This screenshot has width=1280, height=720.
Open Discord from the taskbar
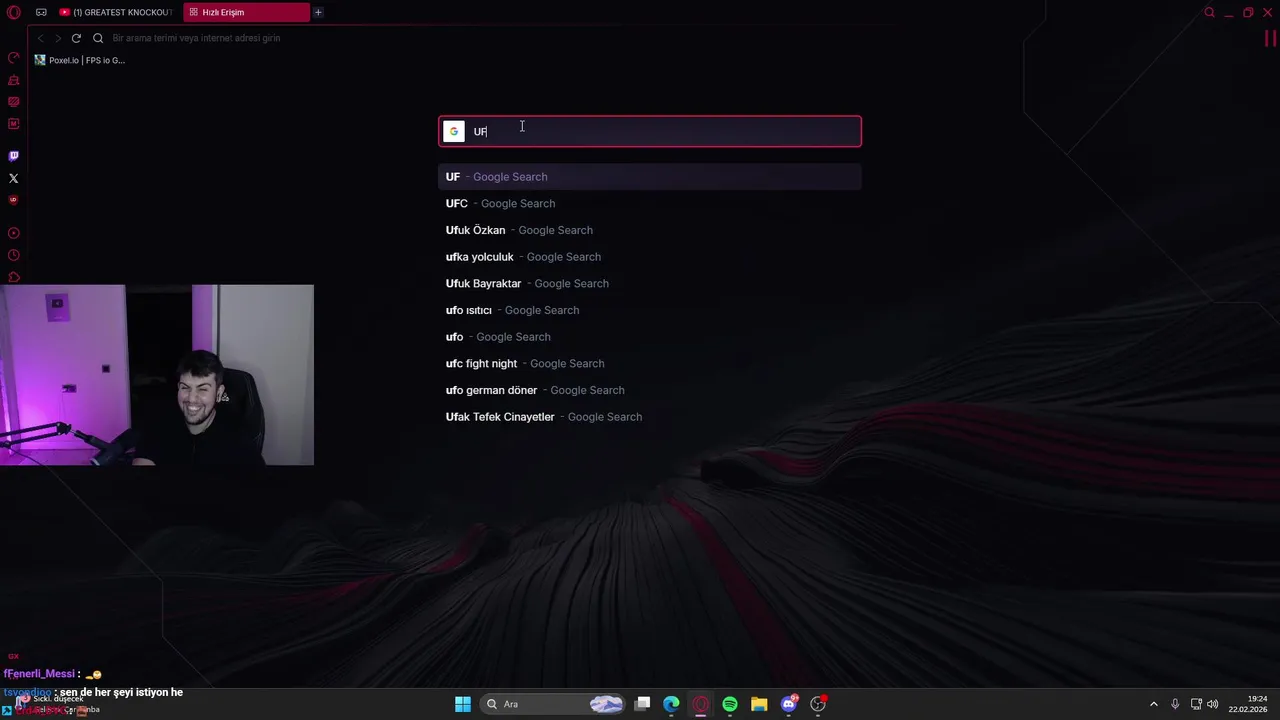[x=789, y=704]
